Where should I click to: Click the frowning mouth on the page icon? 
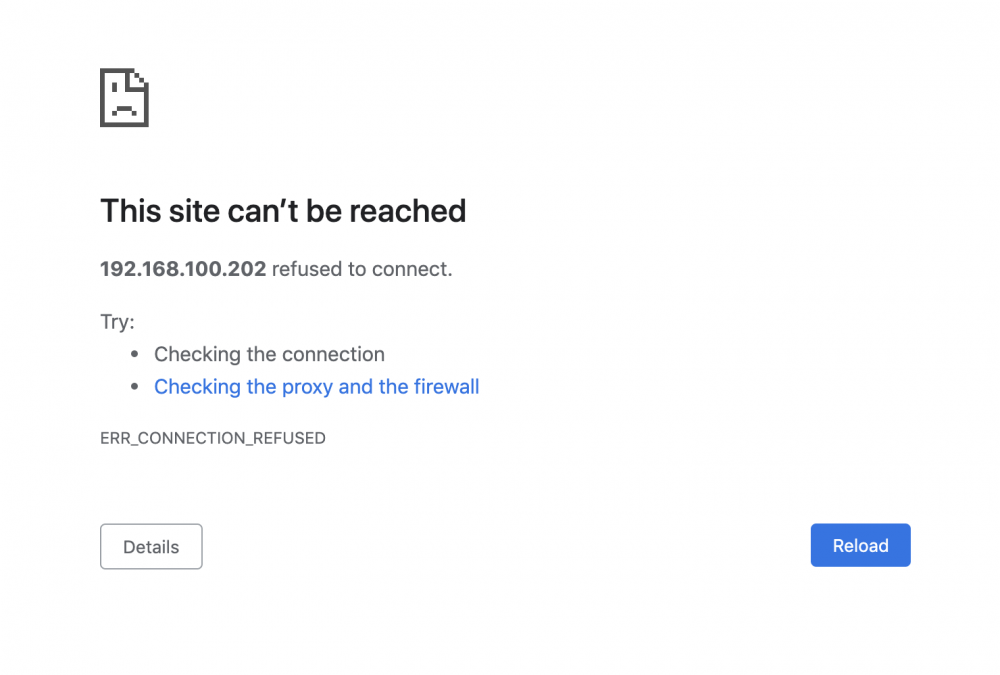(x=123, y=108)
